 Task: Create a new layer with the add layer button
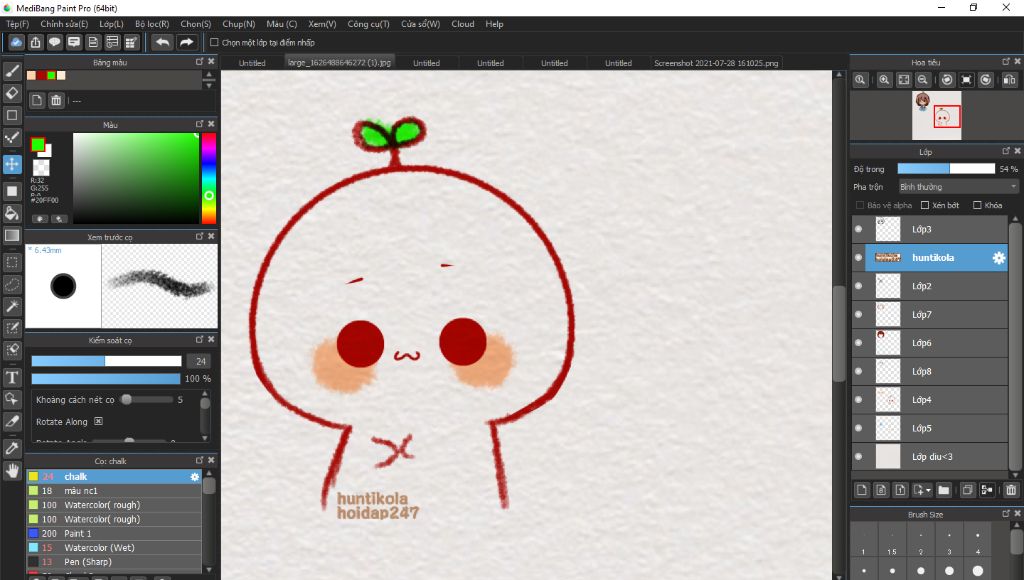click(861, 489)
